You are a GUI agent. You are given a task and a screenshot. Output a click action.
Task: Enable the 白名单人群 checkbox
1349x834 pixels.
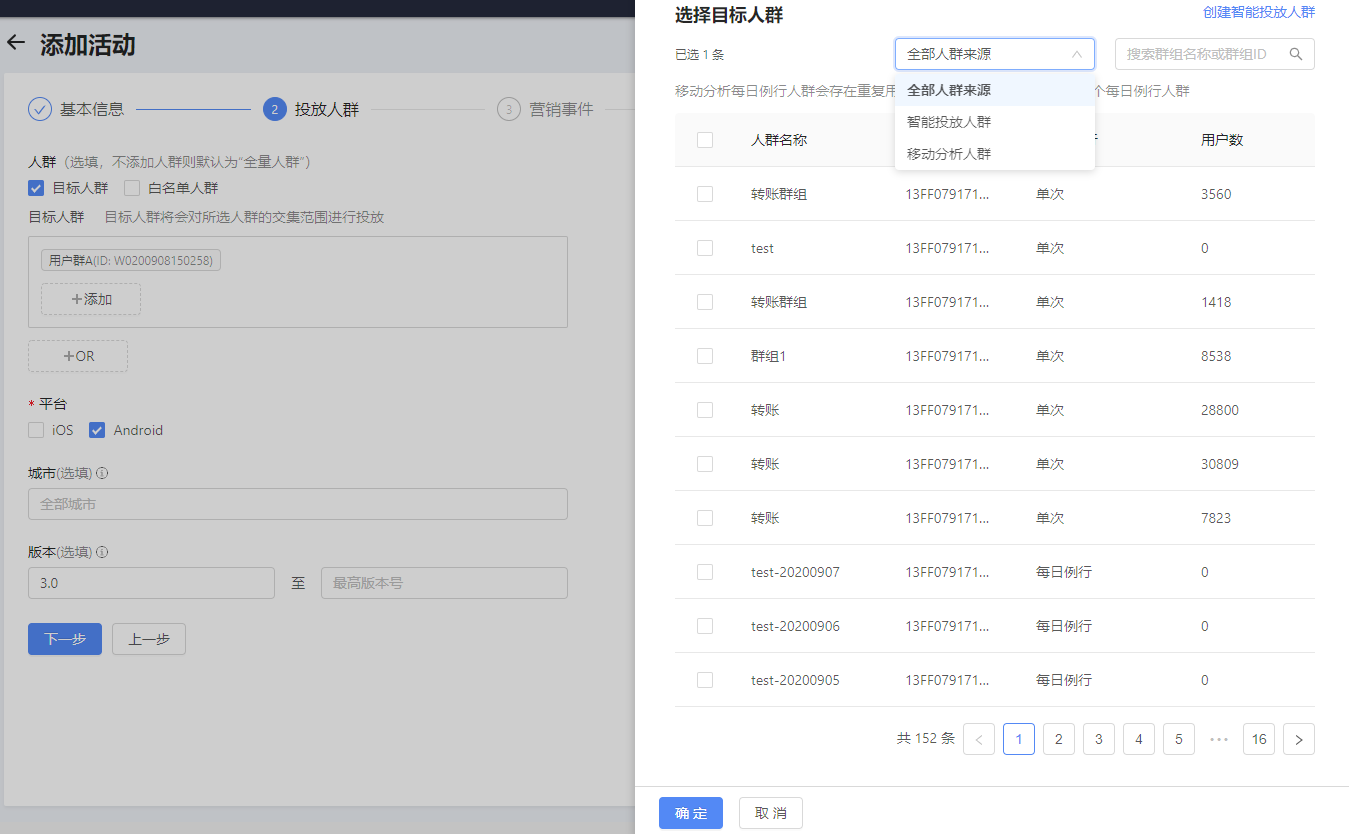(x=132, y=187)
